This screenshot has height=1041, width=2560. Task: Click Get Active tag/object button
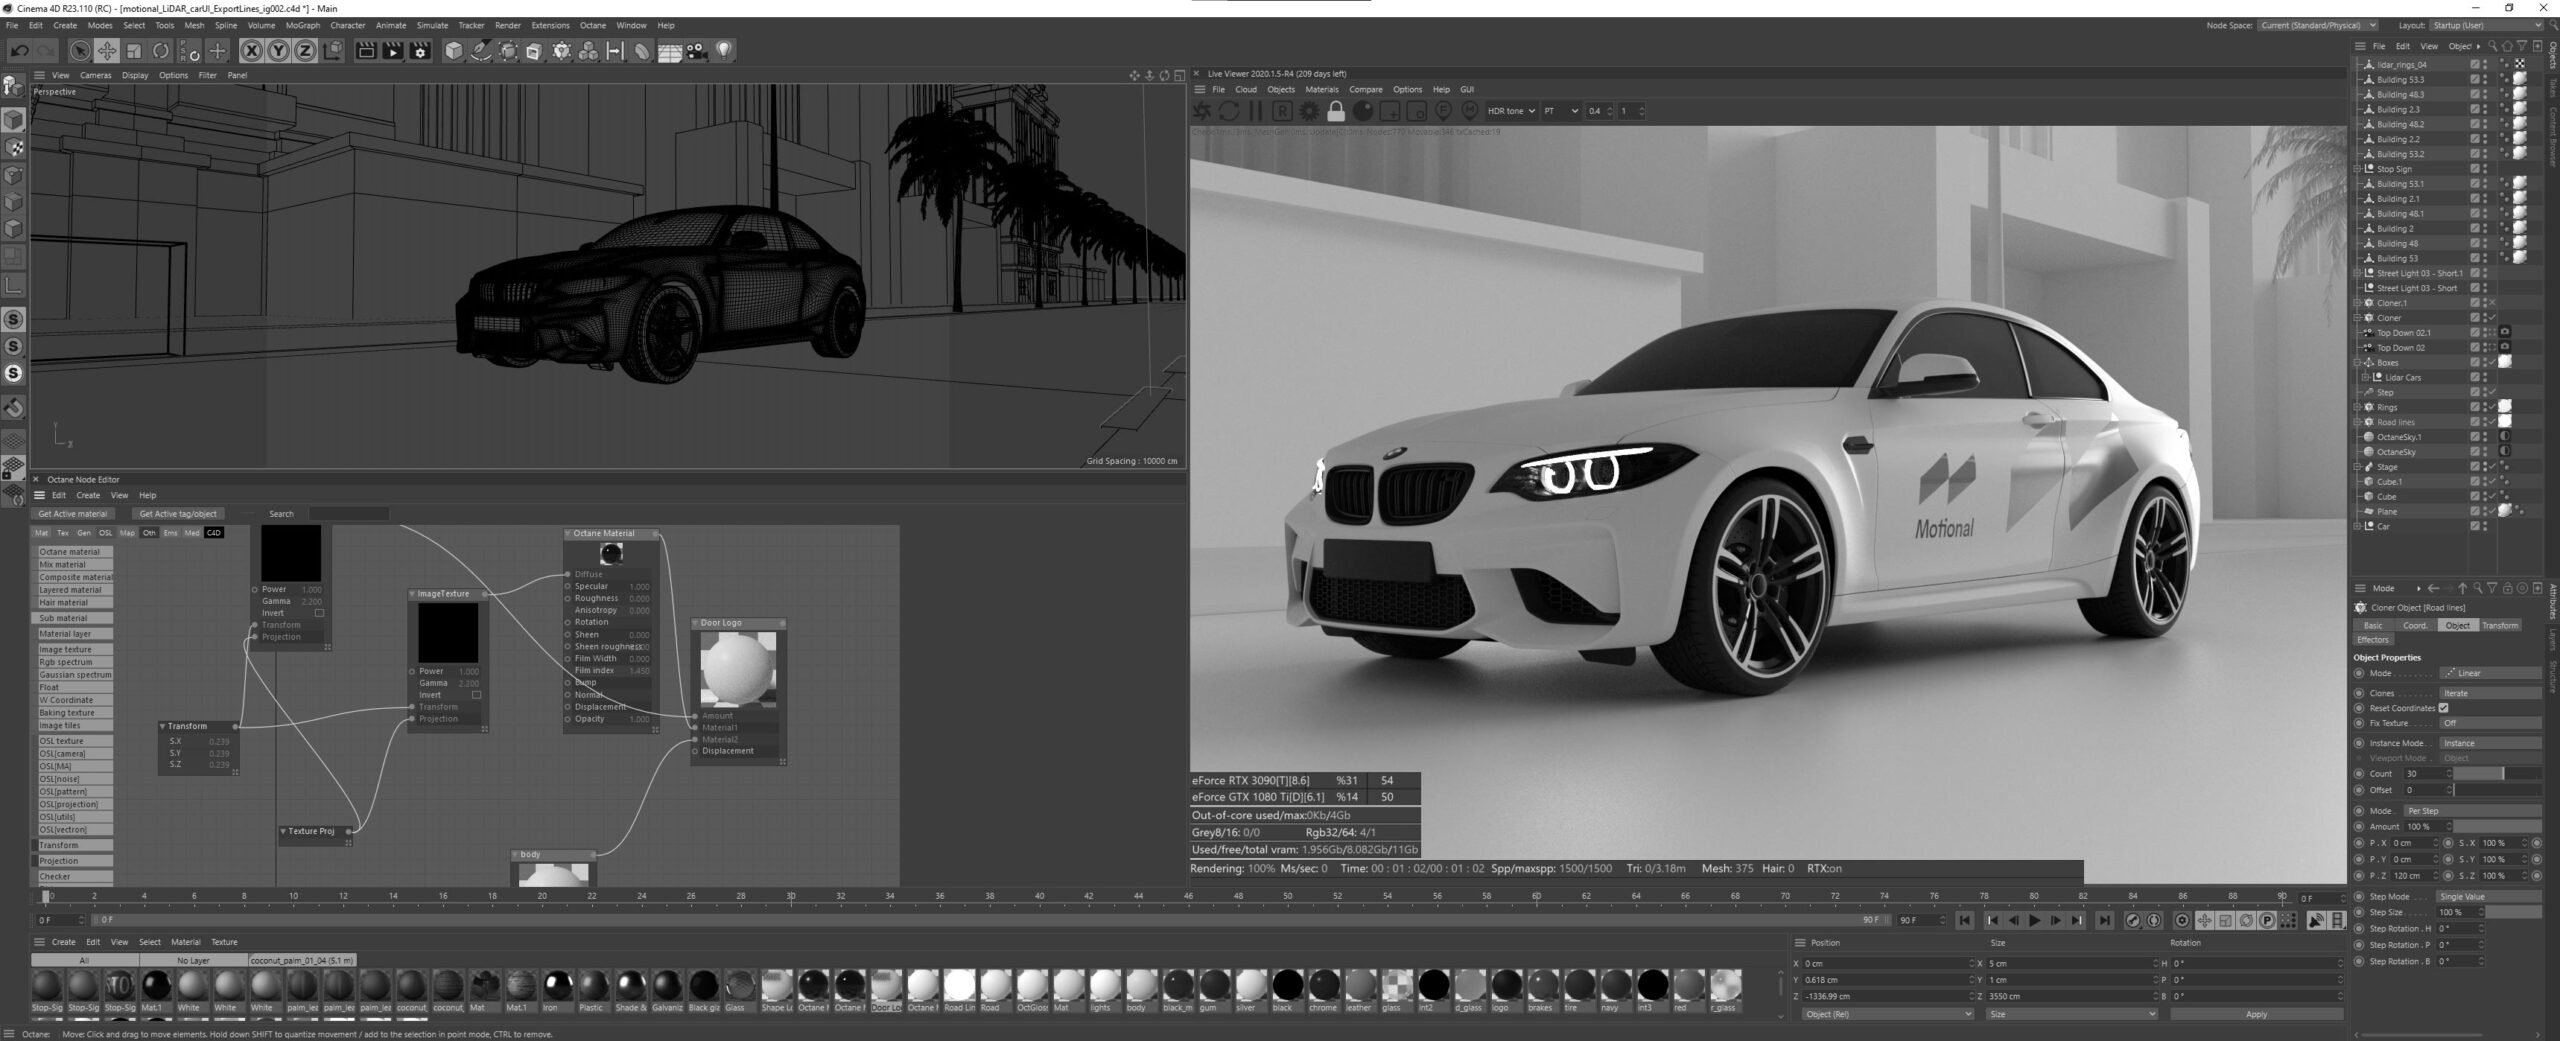(x=178, y=514)
